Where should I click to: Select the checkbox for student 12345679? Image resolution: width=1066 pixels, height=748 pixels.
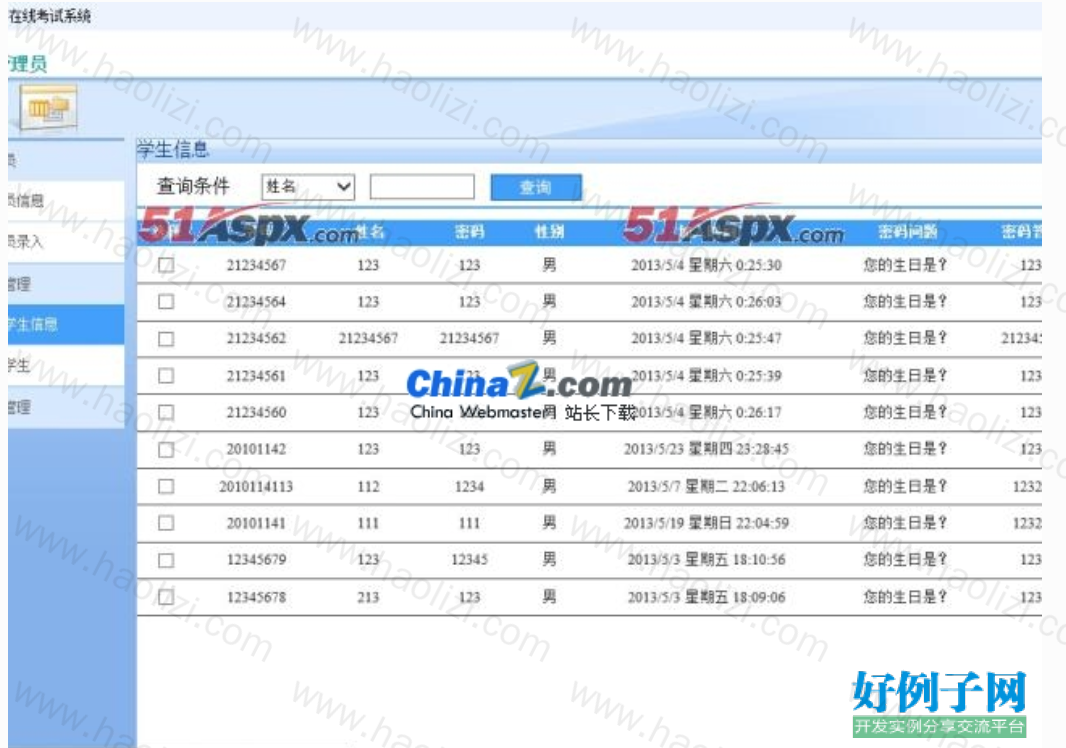click(x=166, y=560)
